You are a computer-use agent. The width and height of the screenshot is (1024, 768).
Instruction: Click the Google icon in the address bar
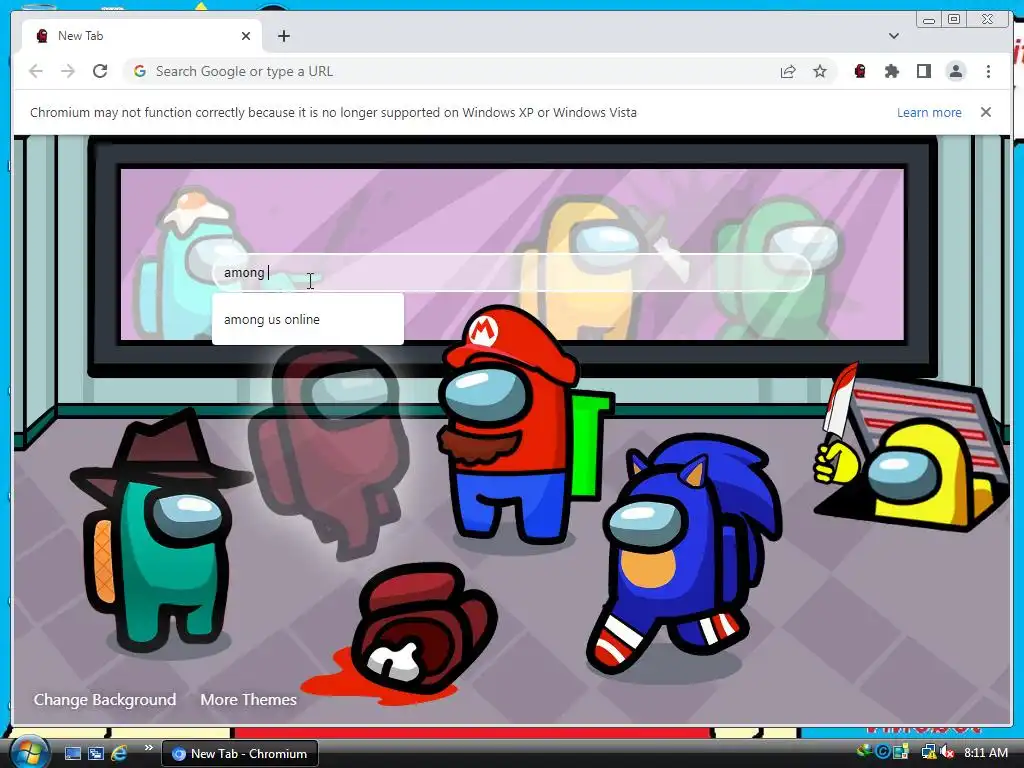click(140, 71)
